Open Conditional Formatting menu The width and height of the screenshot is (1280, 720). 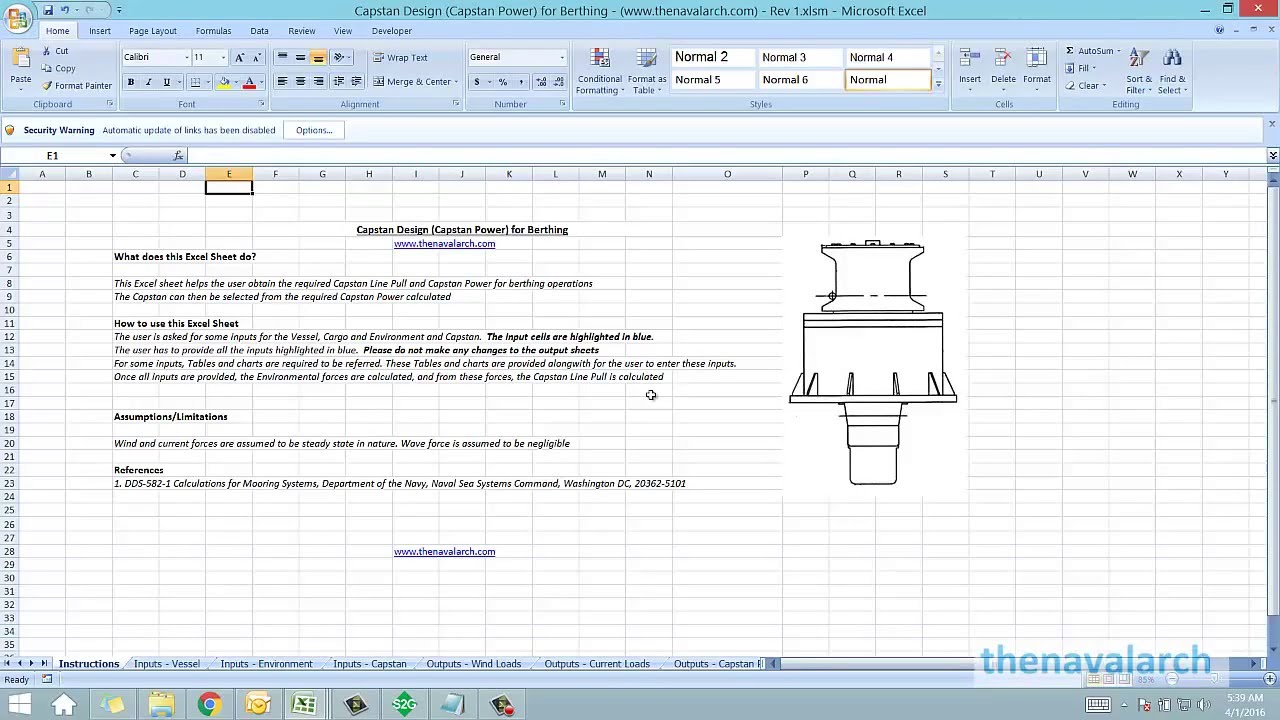pos(600,72)
